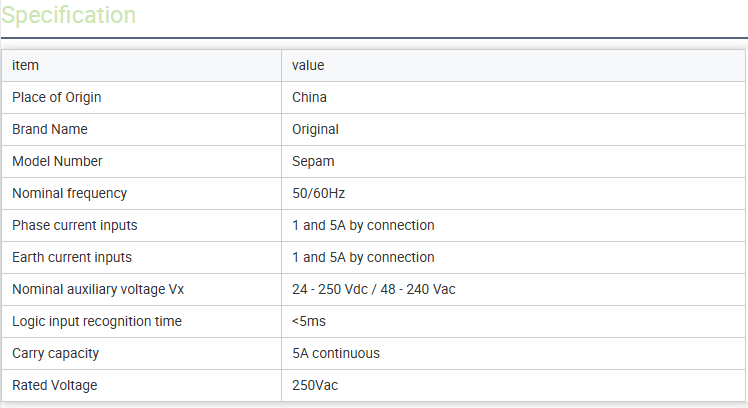The height and width of the screenshot is (408, 748).
Task: Click the Model Number label
Action: click(x=57, y=161)
